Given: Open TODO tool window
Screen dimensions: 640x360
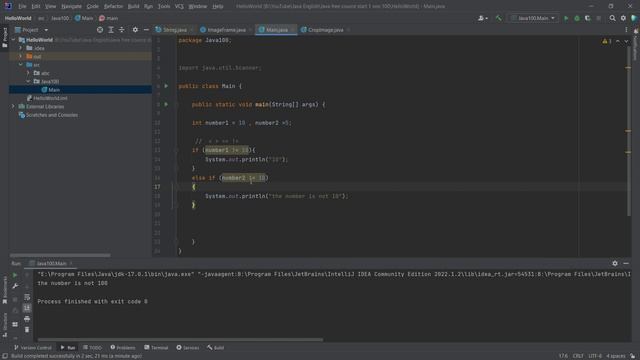Looking at the screenshot, I should pyautogui.click(x=92, y=348).
